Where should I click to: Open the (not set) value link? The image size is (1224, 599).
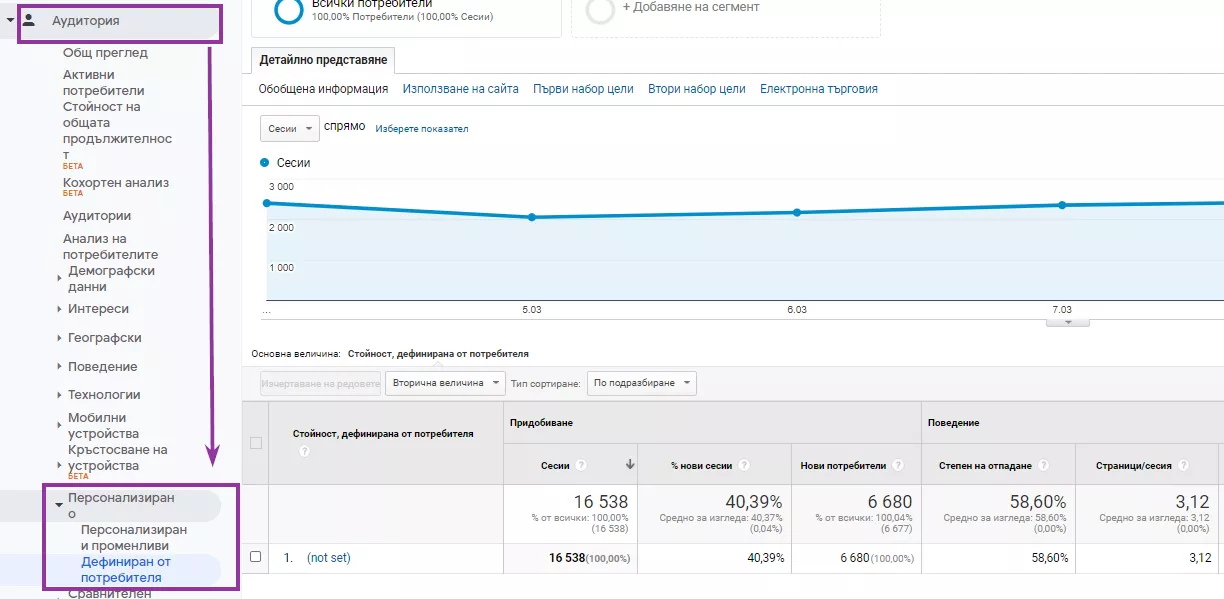coord(328,558)
